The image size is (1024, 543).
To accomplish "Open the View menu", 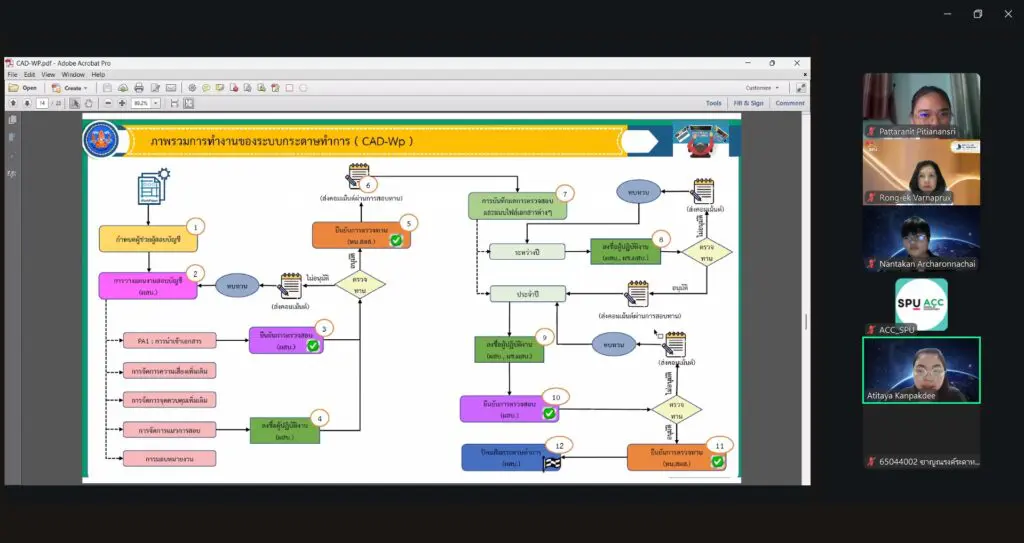I will (x=48, y=75).
